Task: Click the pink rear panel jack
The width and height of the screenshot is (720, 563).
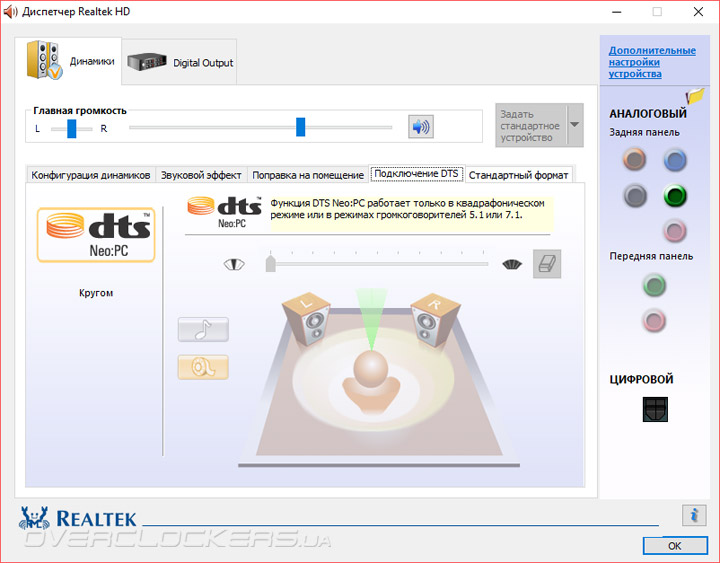Action: [x=675, y=231]
